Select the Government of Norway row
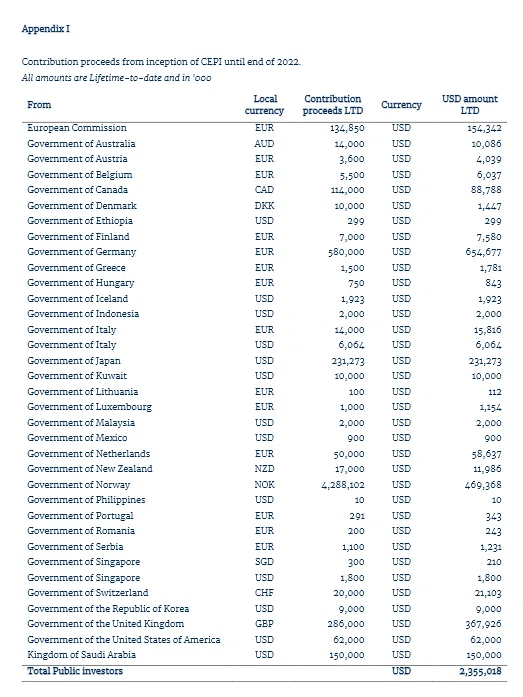This screenshot has height=697, width=523. click(x=264, y=485)
